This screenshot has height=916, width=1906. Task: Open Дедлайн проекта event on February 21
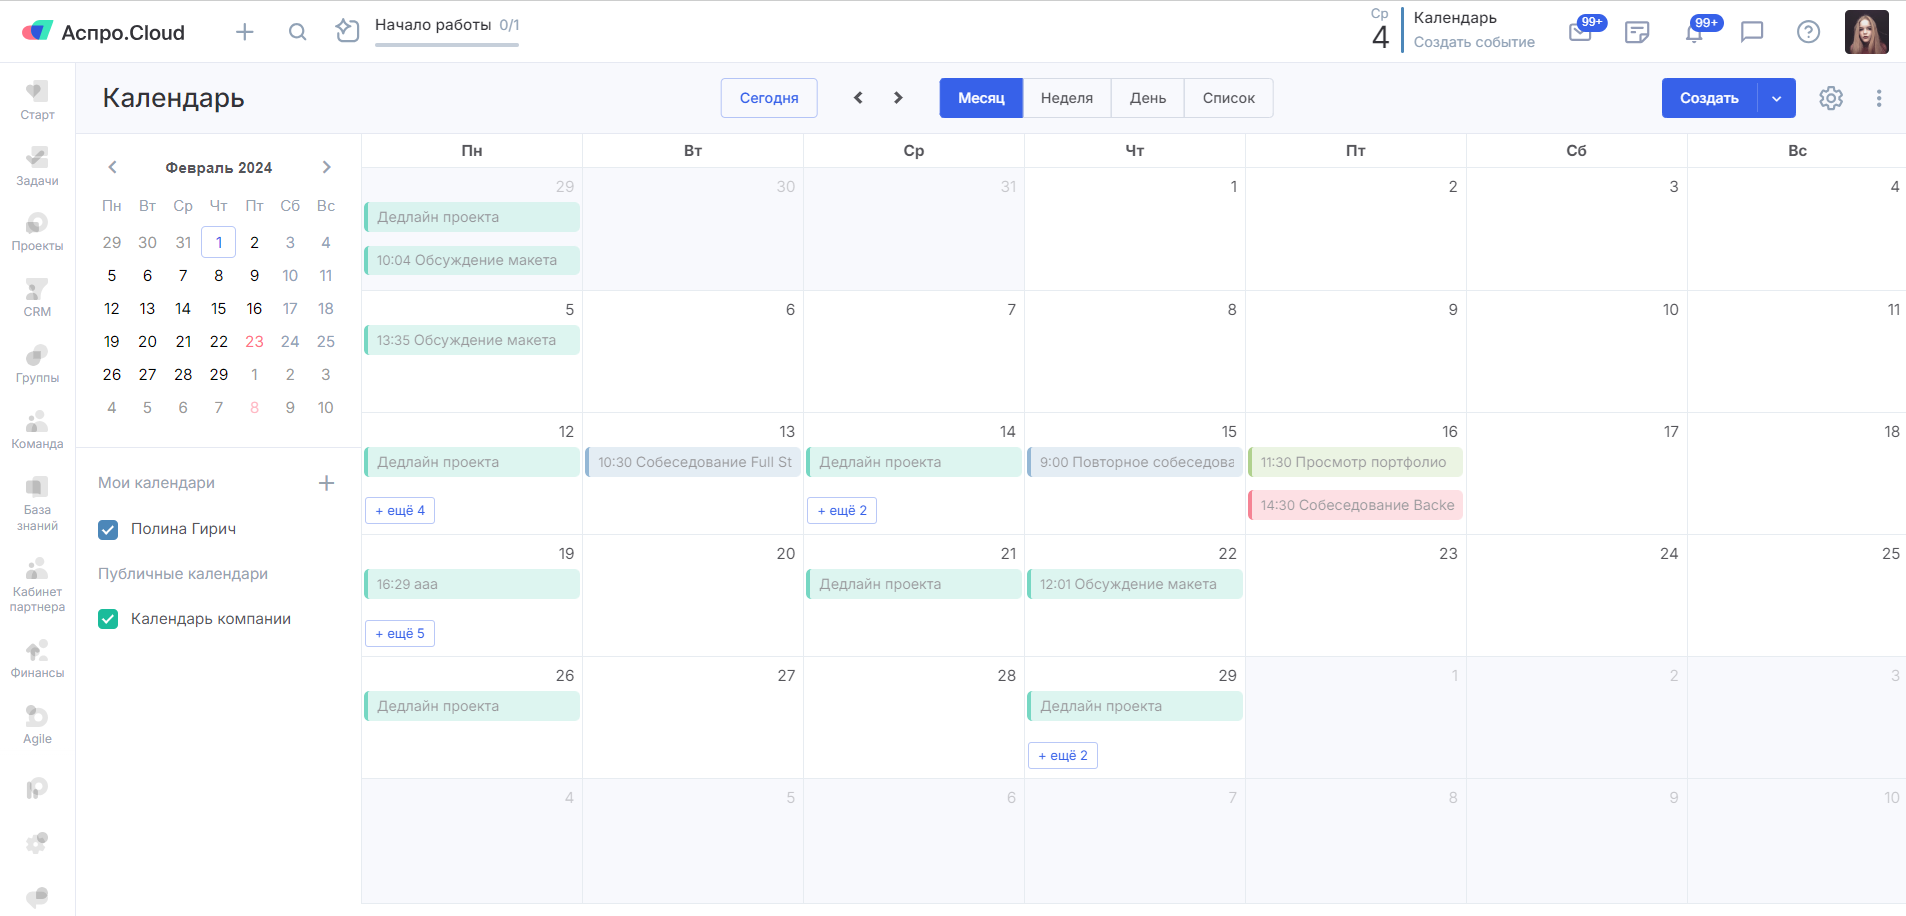click(x=914, y=584)
